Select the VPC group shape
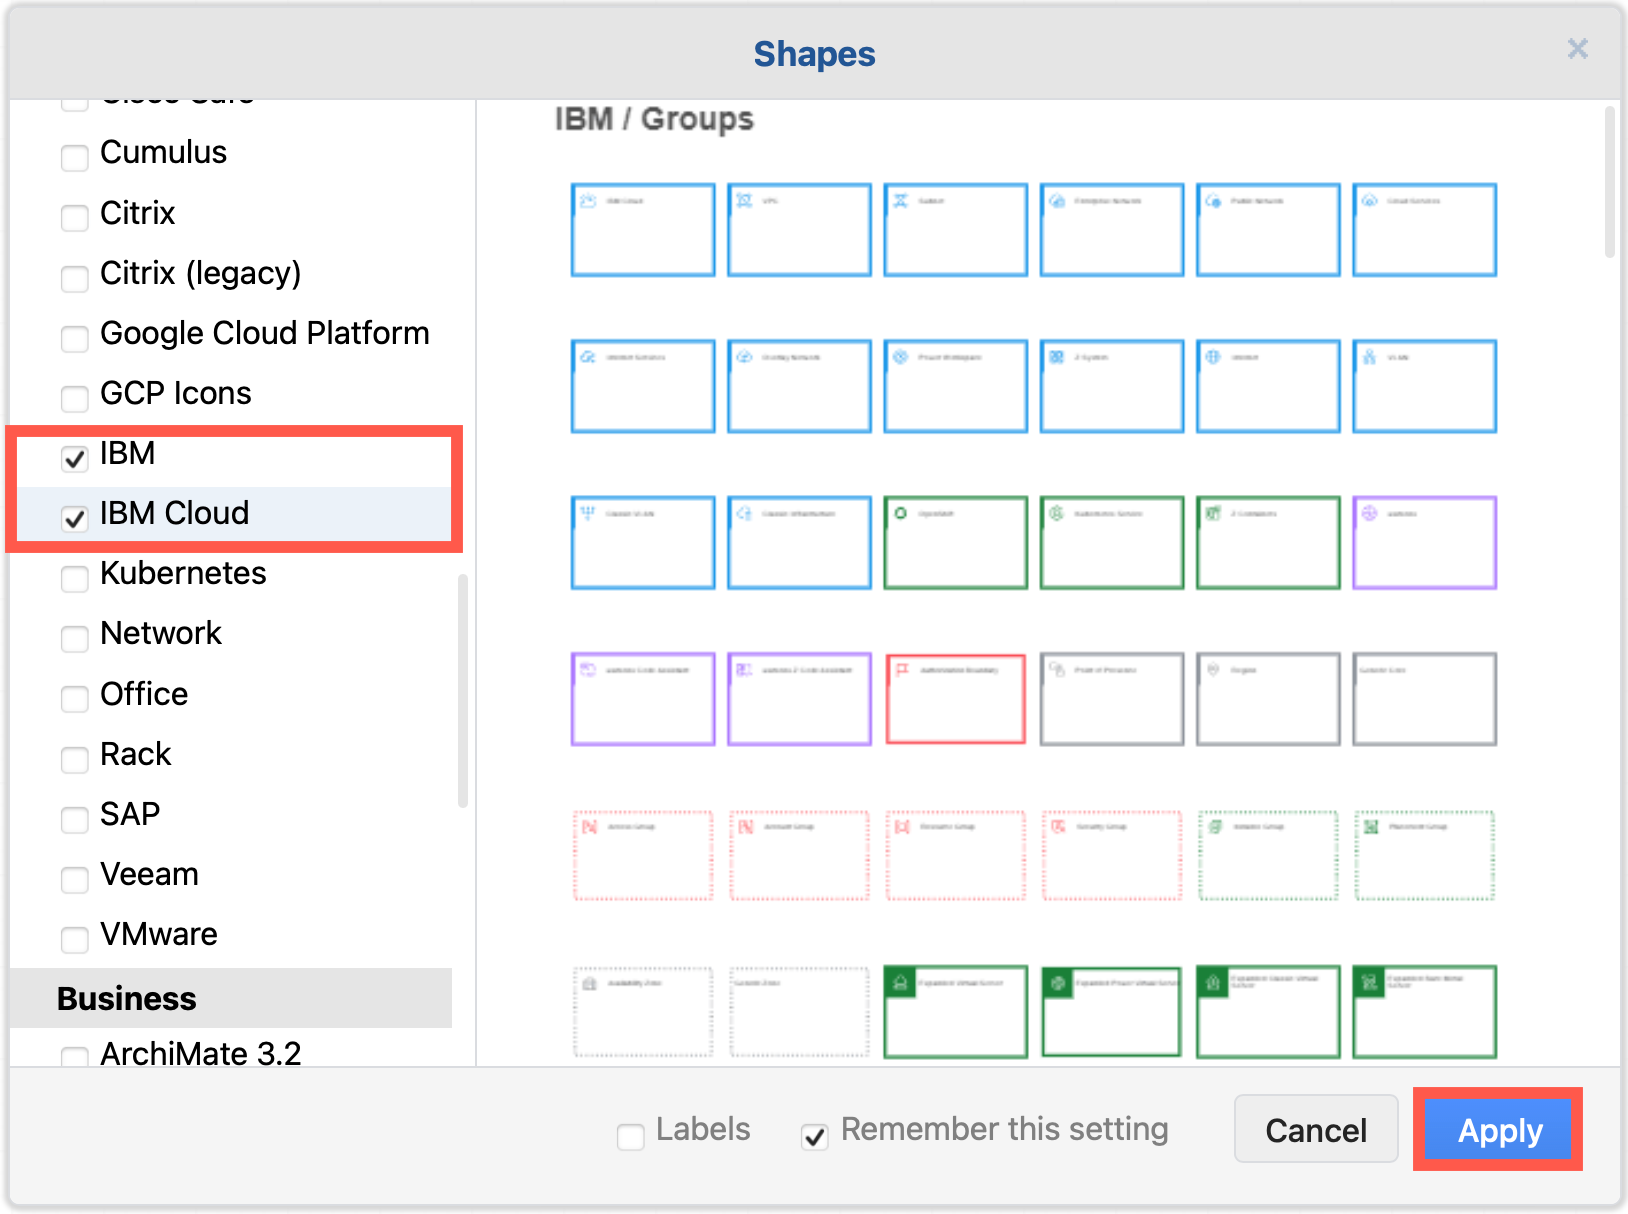The image size is (1628, 1214). coord(799,229)
